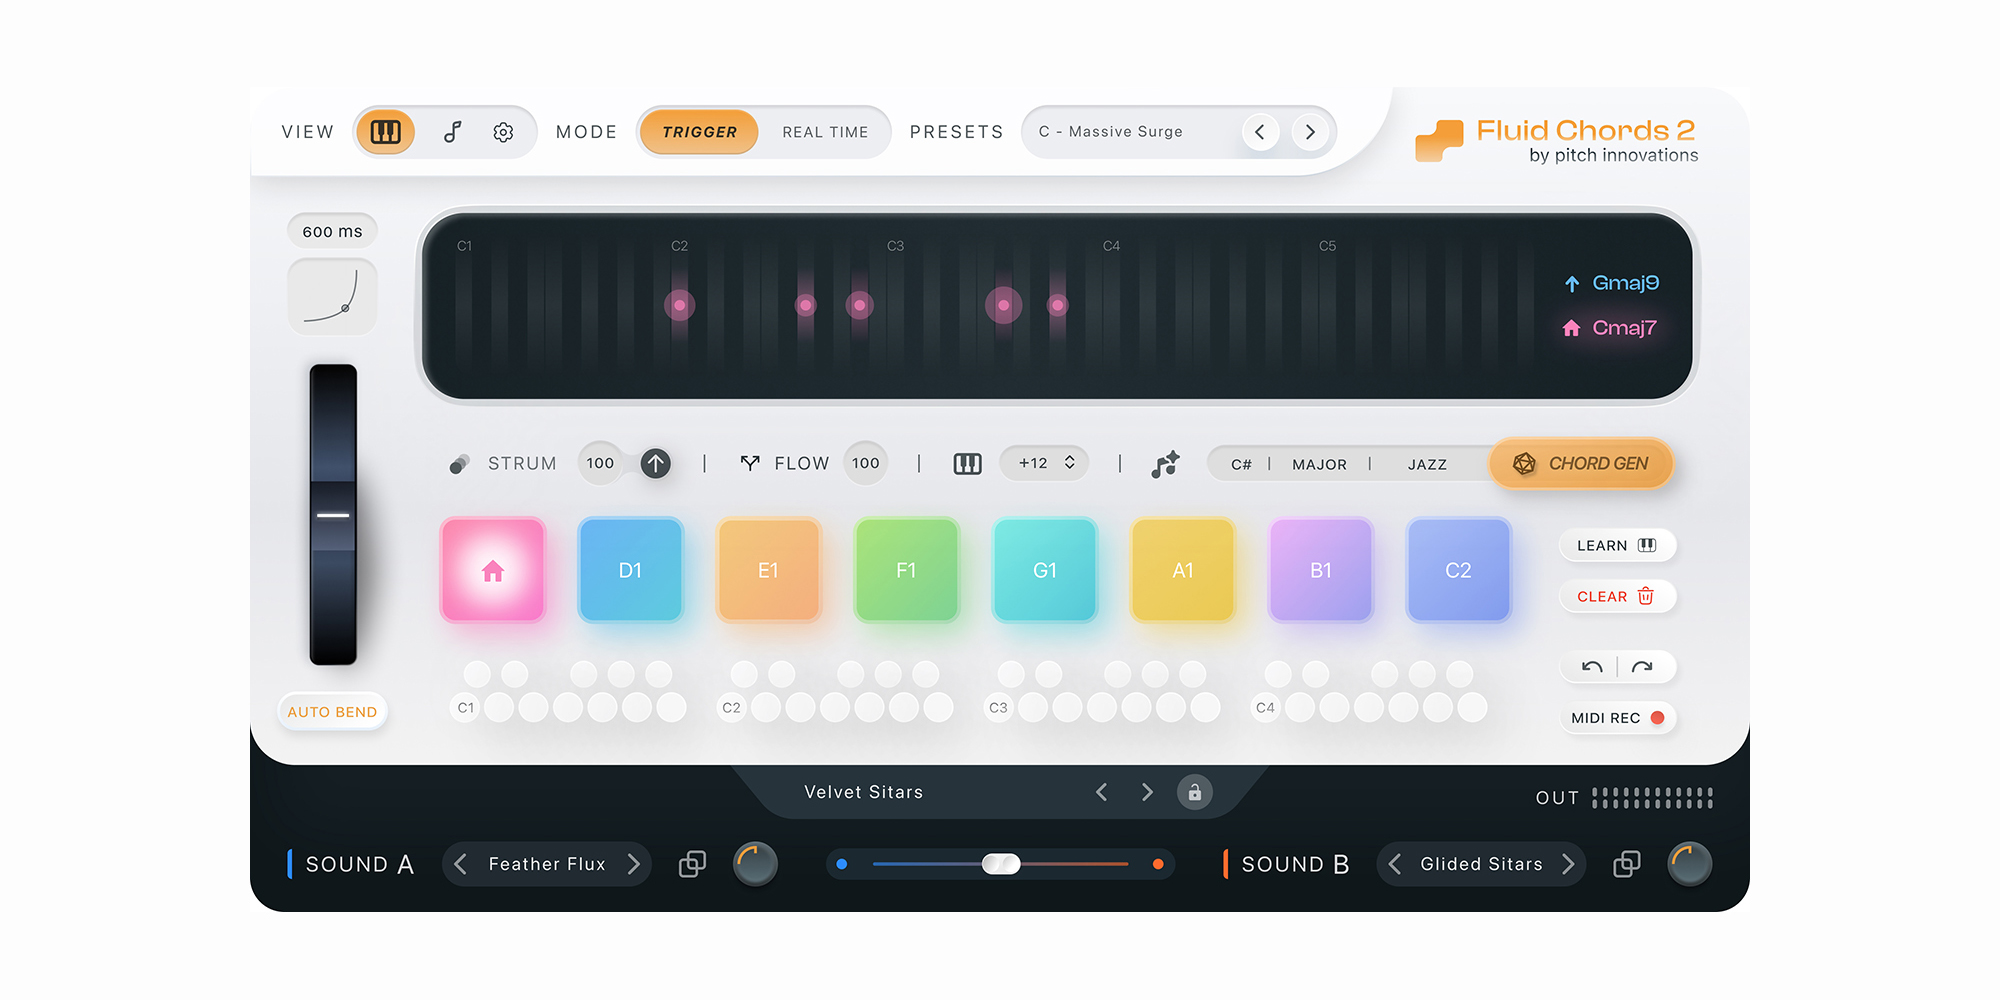
Task: Open the +12 octave transpose stepper
Action: (x=1045, y=463)
